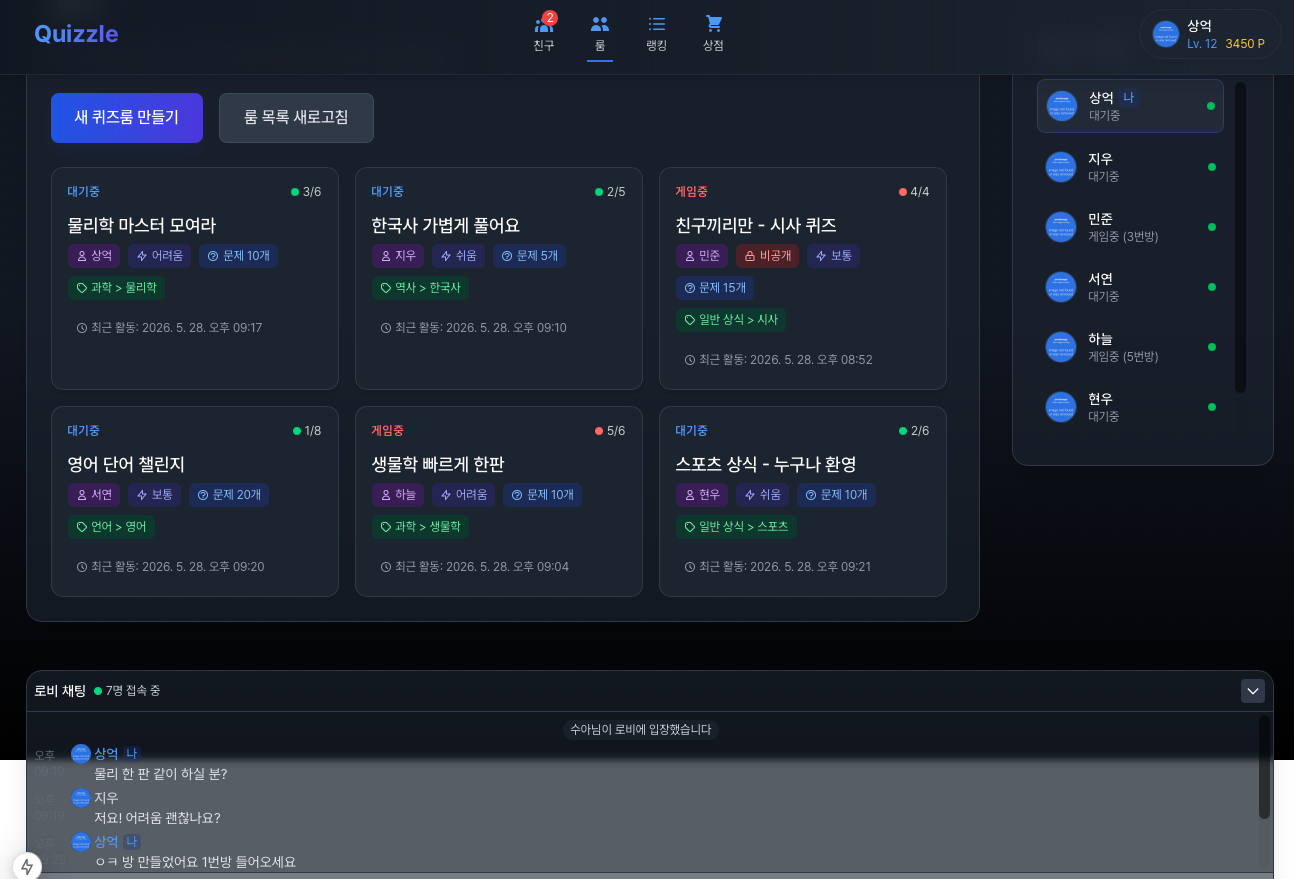Open 친구끼리만 - 시사 퀴즈 room
Image resolution: width=1294 pixels, height=879 pixels.
coord(803,278)
